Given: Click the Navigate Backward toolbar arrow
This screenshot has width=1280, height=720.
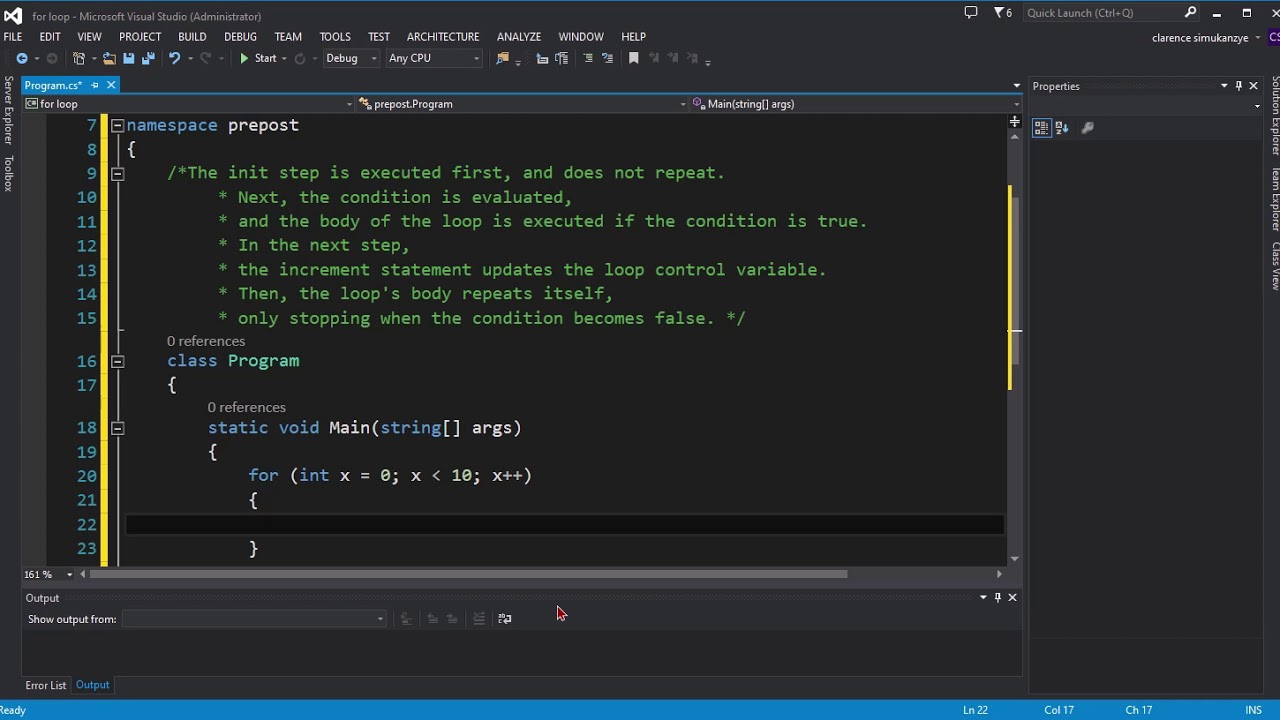Looking at the screenshot, I should [x=21, y=58].
